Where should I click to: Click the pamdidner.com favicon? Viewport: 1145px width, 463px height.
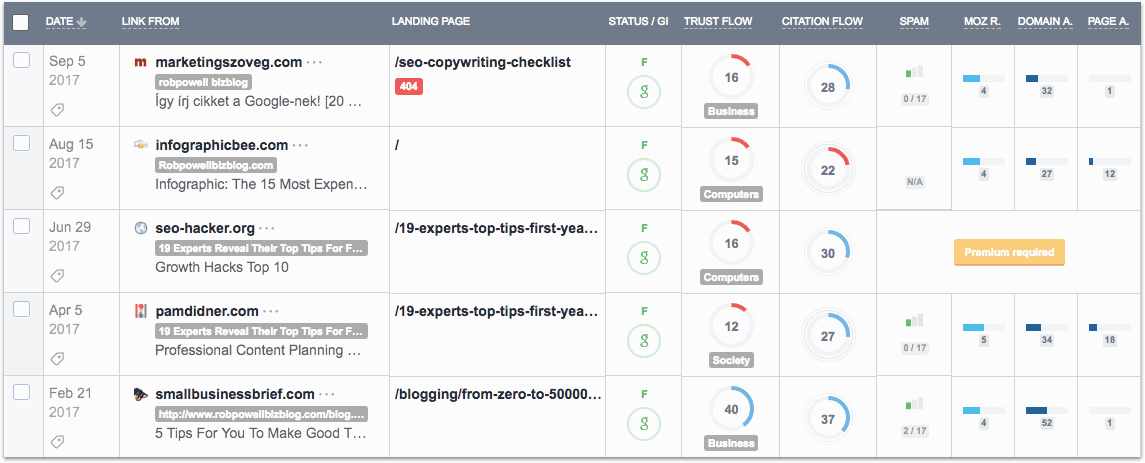click(x=141, y=311)
